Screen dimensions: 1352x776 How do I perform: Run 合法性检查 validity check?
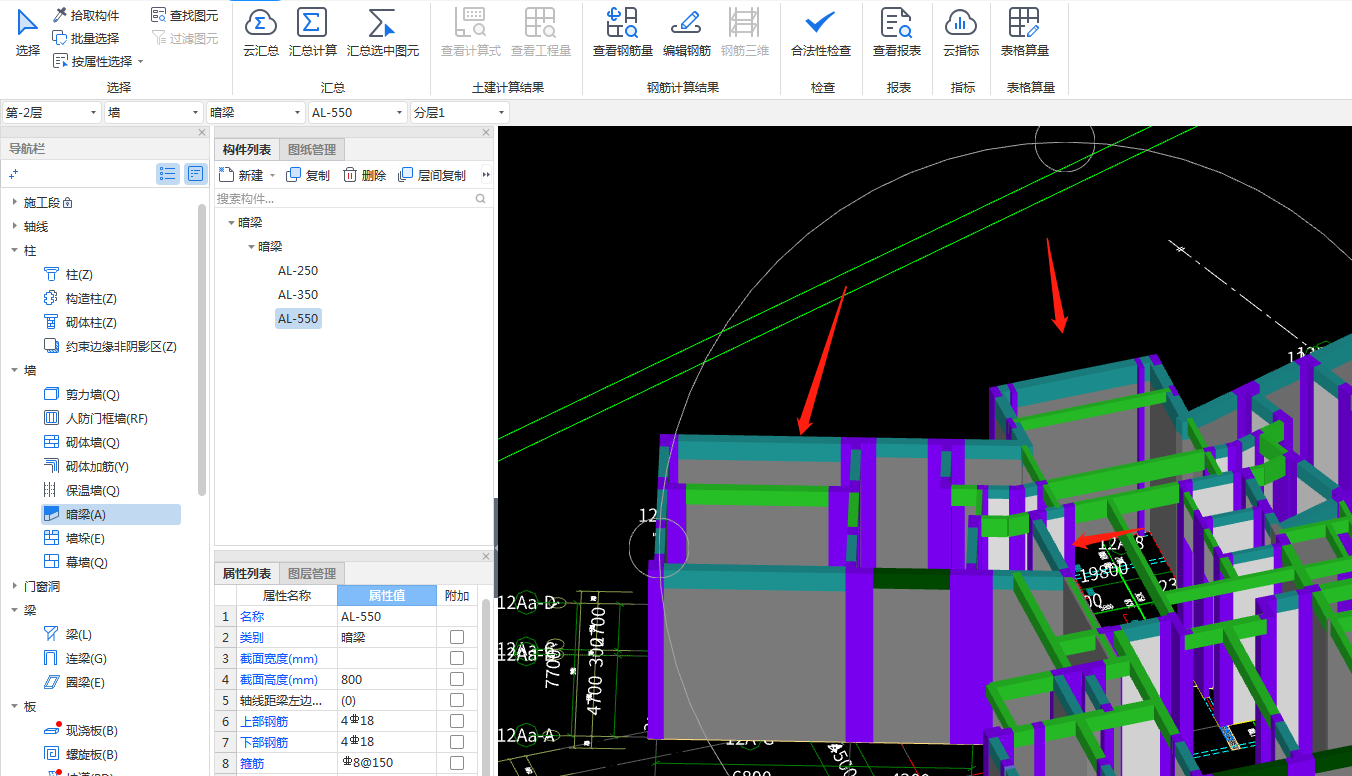(821, 33)
